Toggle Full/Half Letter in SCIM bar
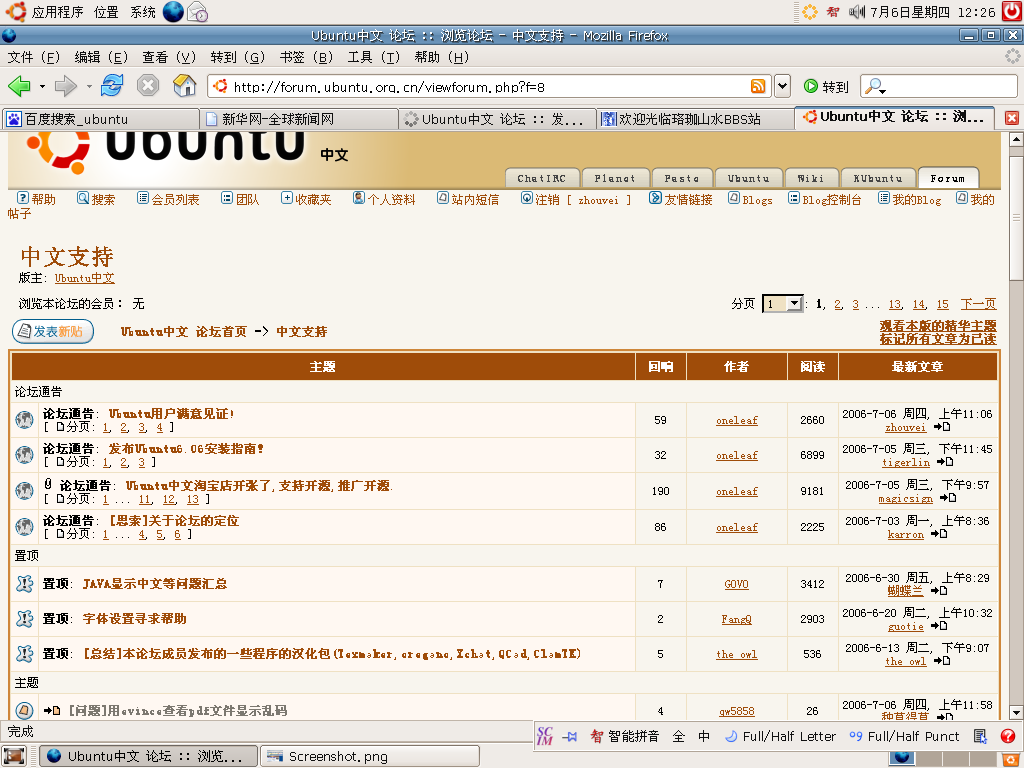The height and width of the screenshot is (768, 1024). pos(780,737)
